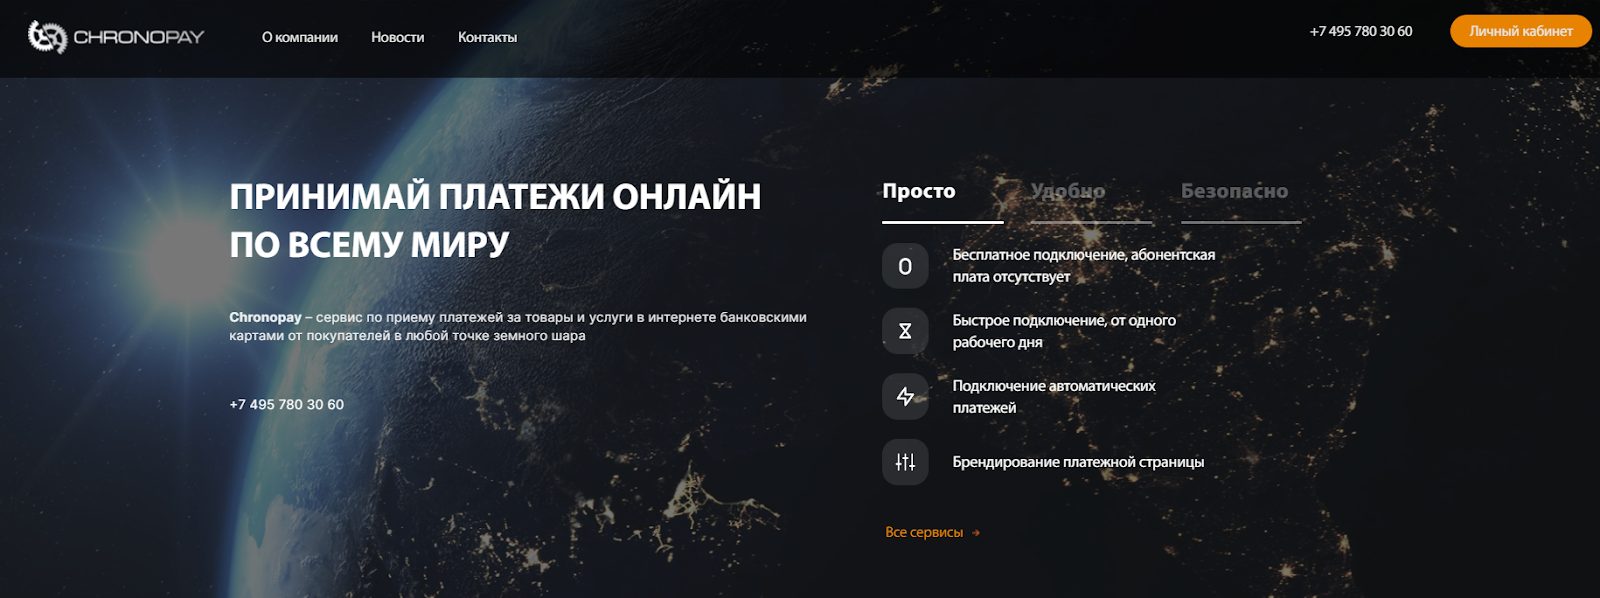Switch to the Удобно tab
This screenshot has width=1600, height=598.
pyautogui.click(x=1068, y=191)
